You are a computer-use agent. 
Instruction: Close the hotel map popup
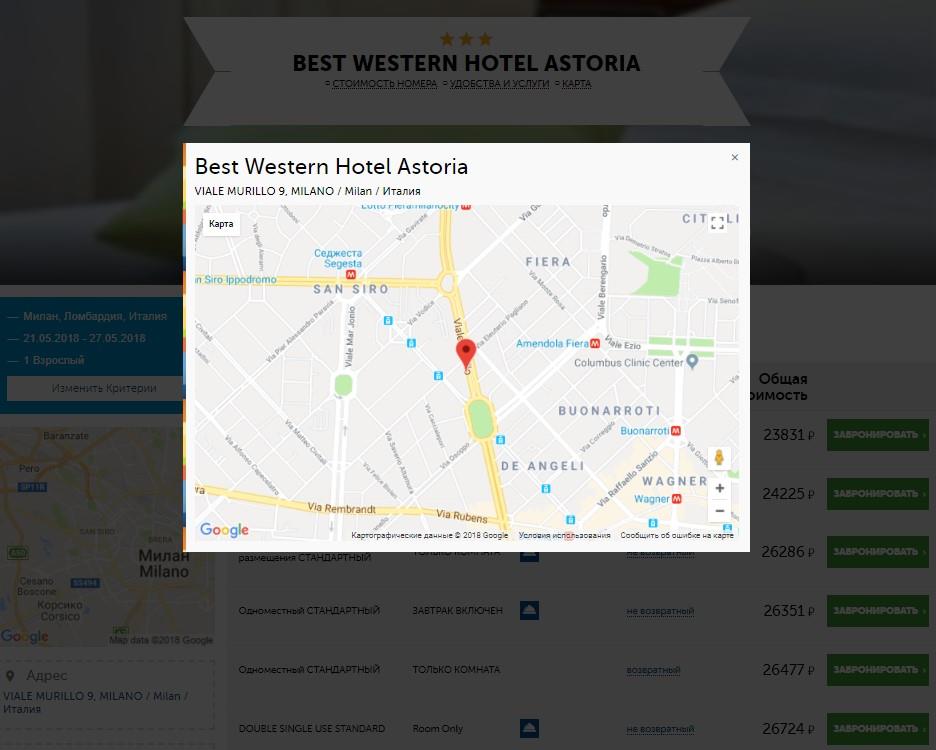[x=735, y=157]
